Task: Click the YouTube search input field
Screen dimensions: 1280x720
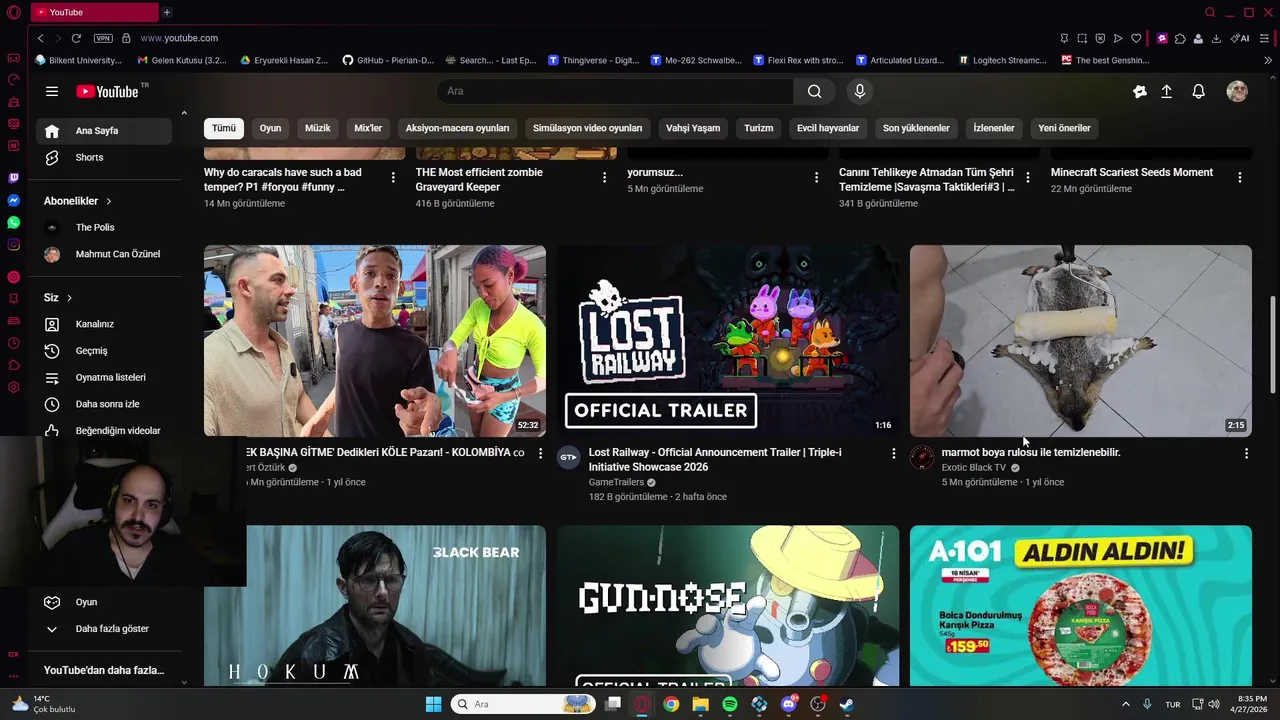Action: 615,91
